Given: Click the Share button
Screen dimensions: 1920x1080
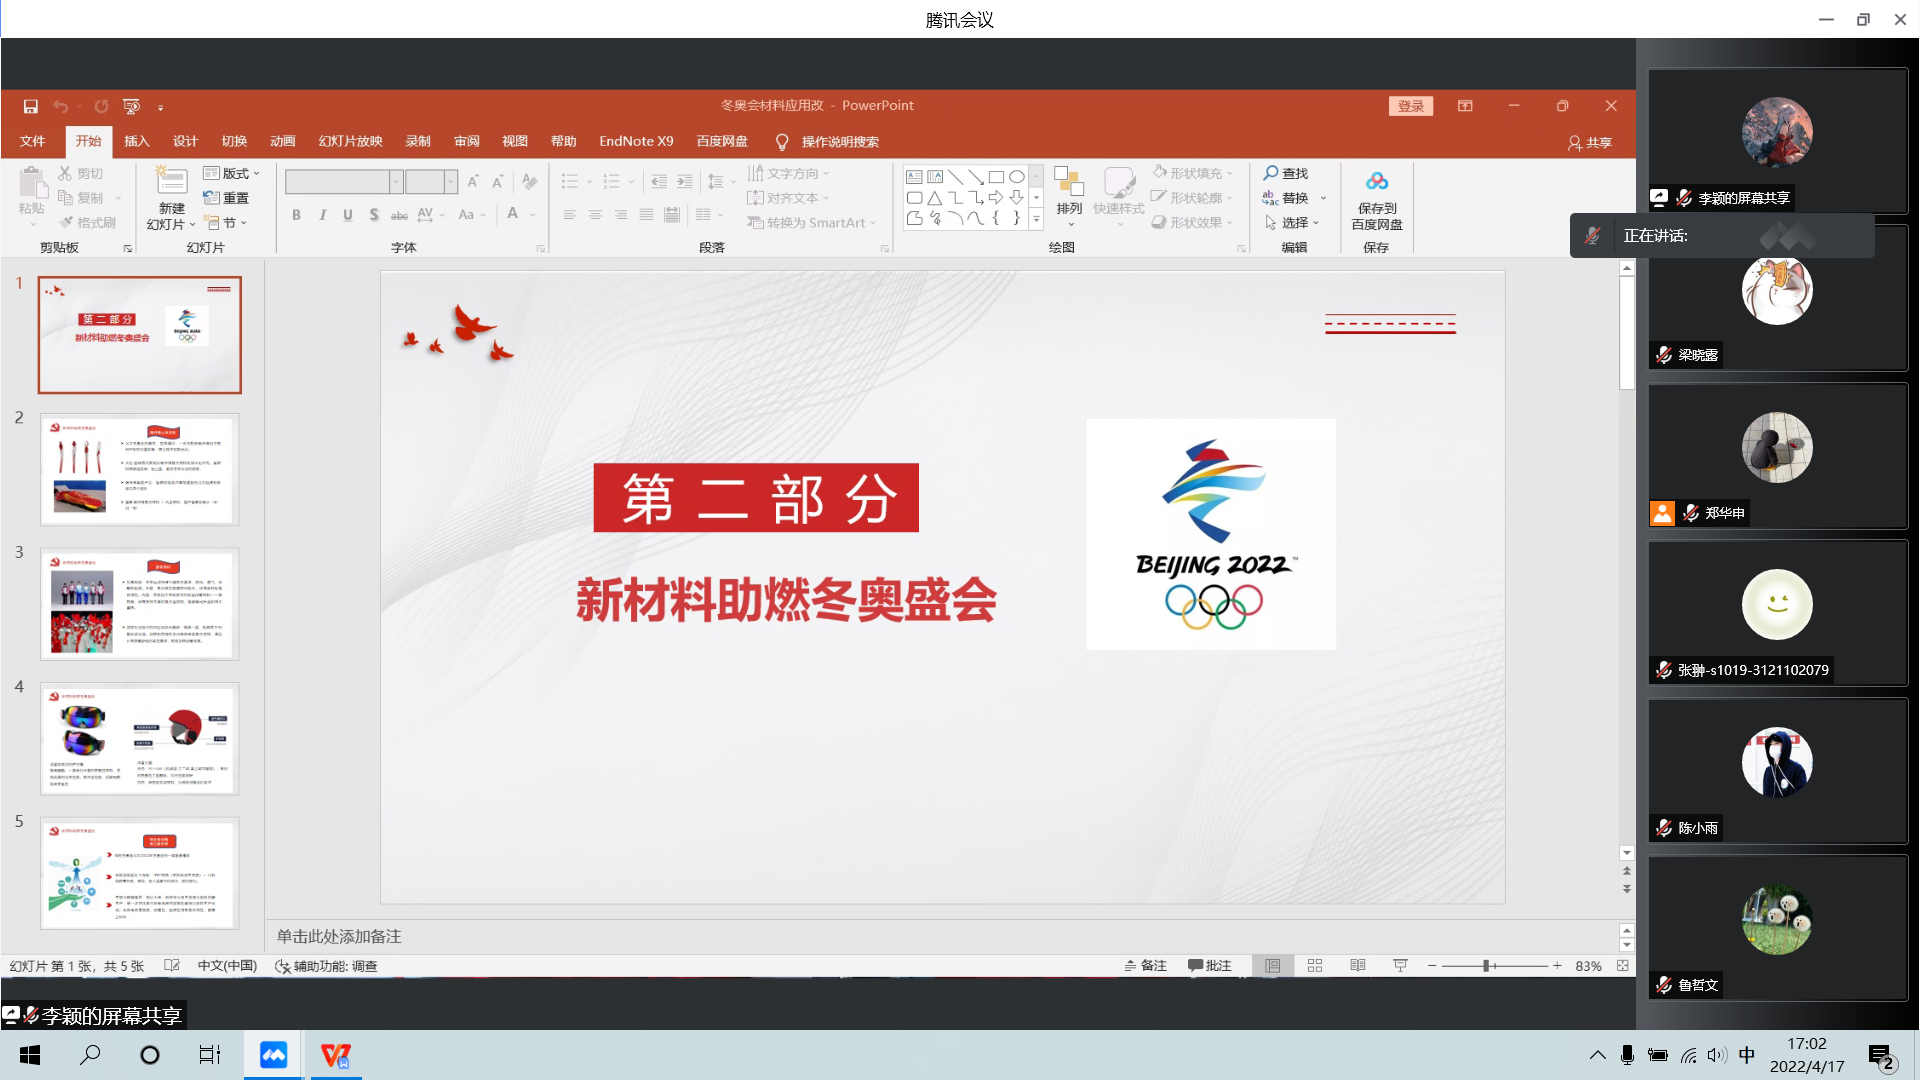Looking at the screenshot, I should [1590, 143].
